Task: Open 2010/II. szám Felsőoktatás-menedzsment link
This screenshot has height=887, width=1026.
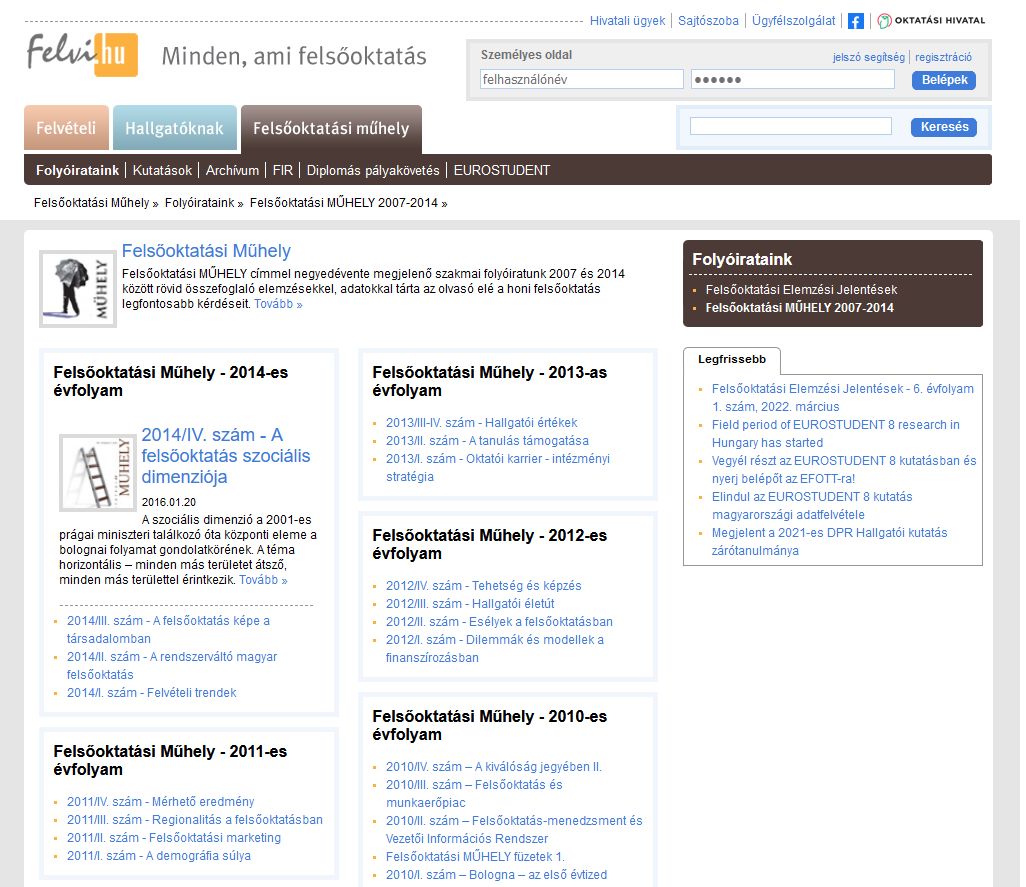Action: (514, 829)
